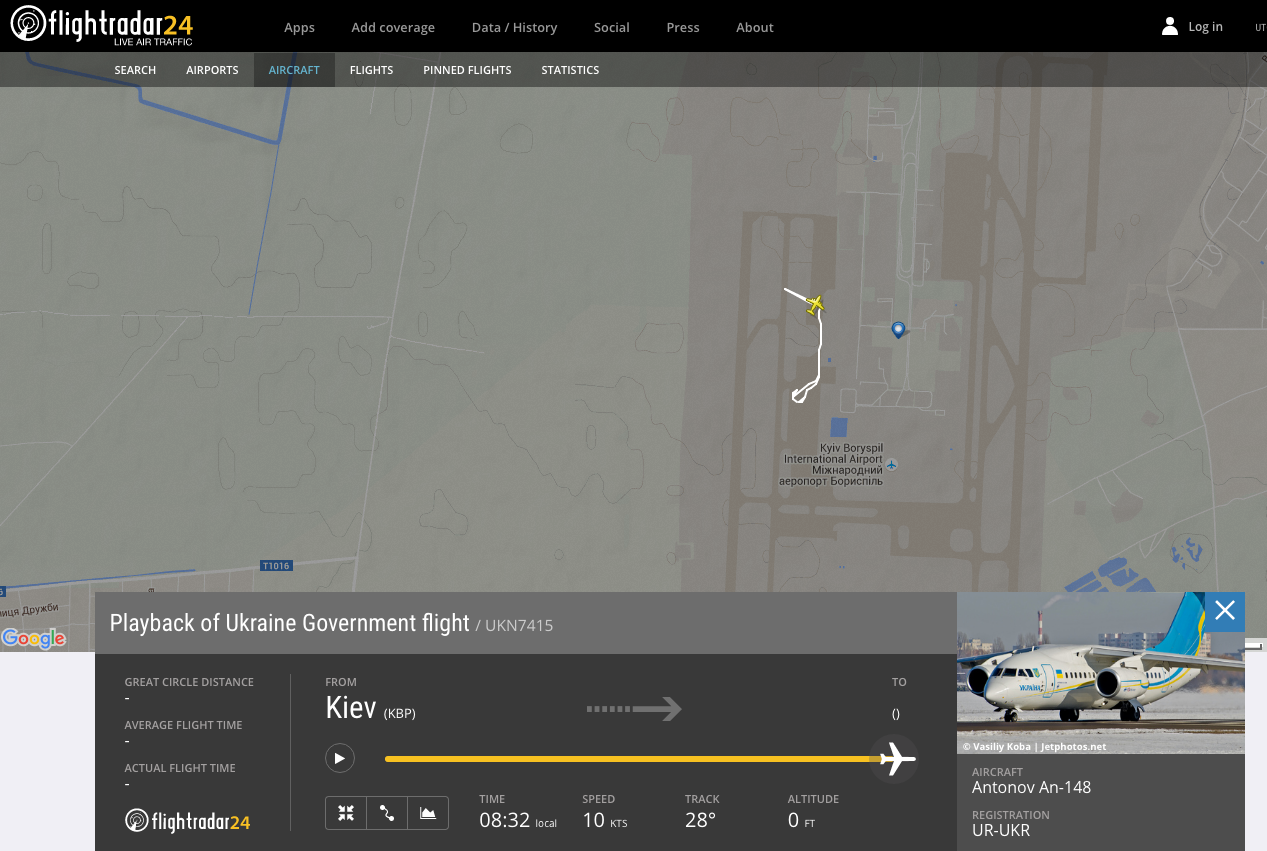Click the Flightradar24 logo in header
This screenshot has height=851, width=1267.
102,26
